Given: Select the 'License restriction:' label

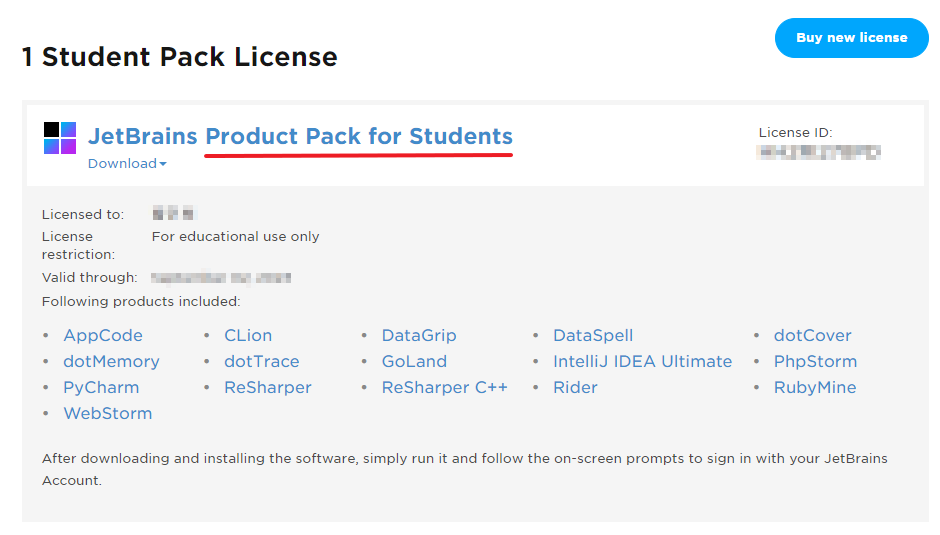Looking at the screenshot, I should click(78, 245).
